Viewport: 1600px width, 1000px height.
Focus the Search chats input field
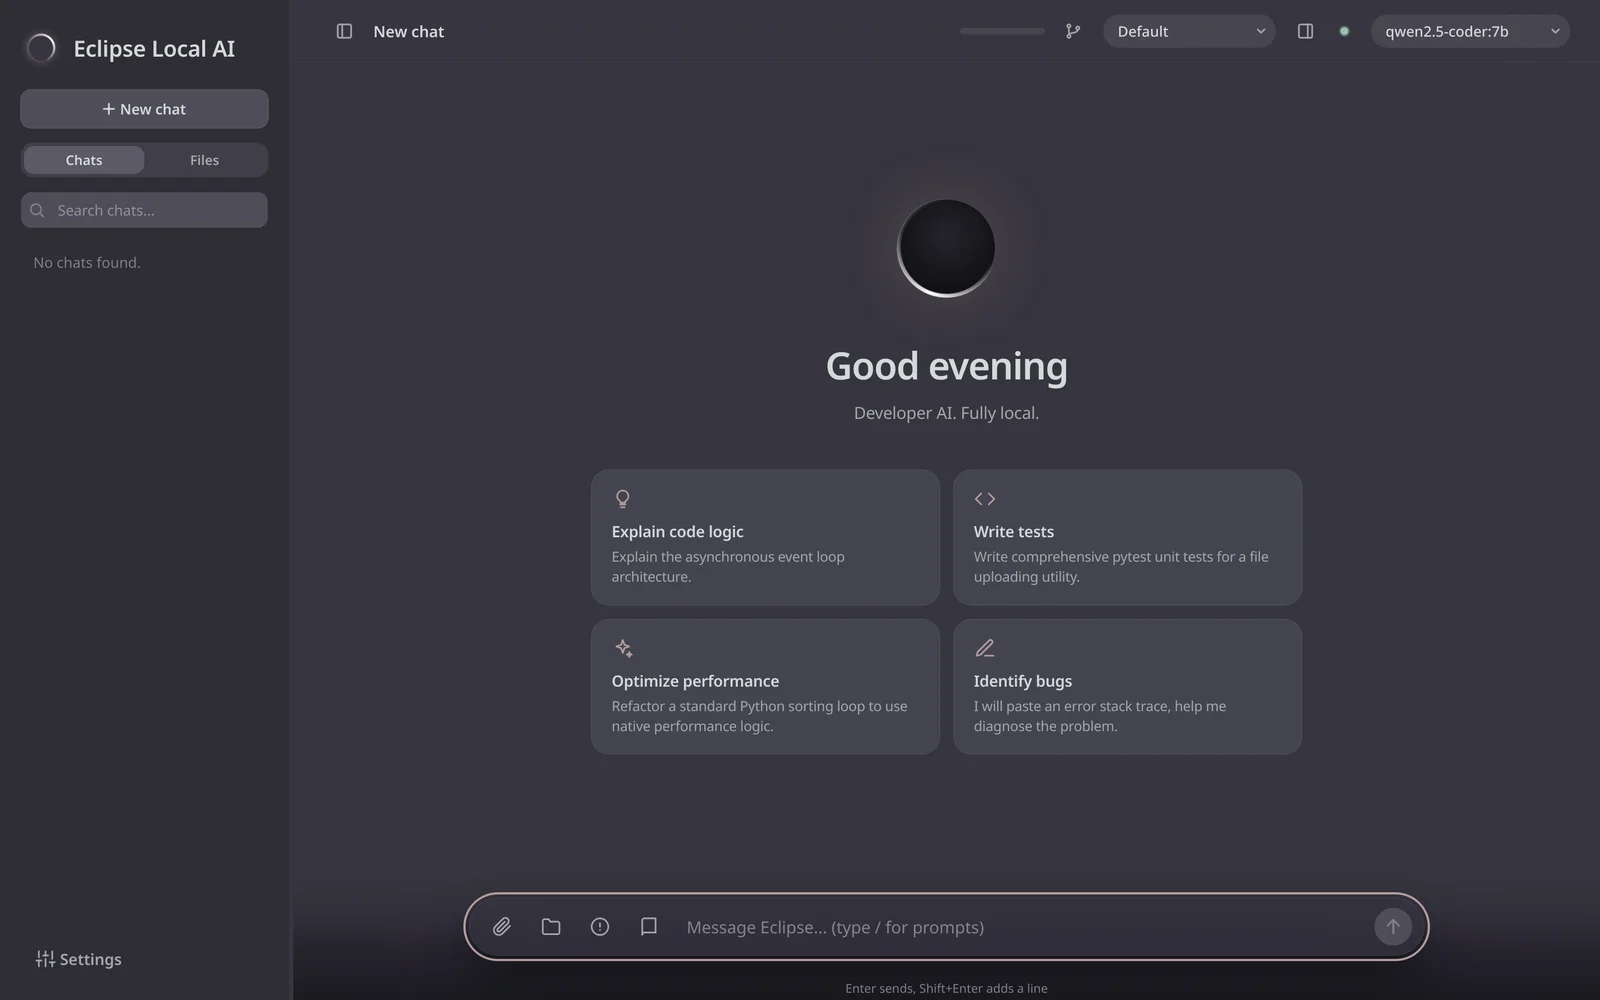pyautogui.click(x=144, y=210)
